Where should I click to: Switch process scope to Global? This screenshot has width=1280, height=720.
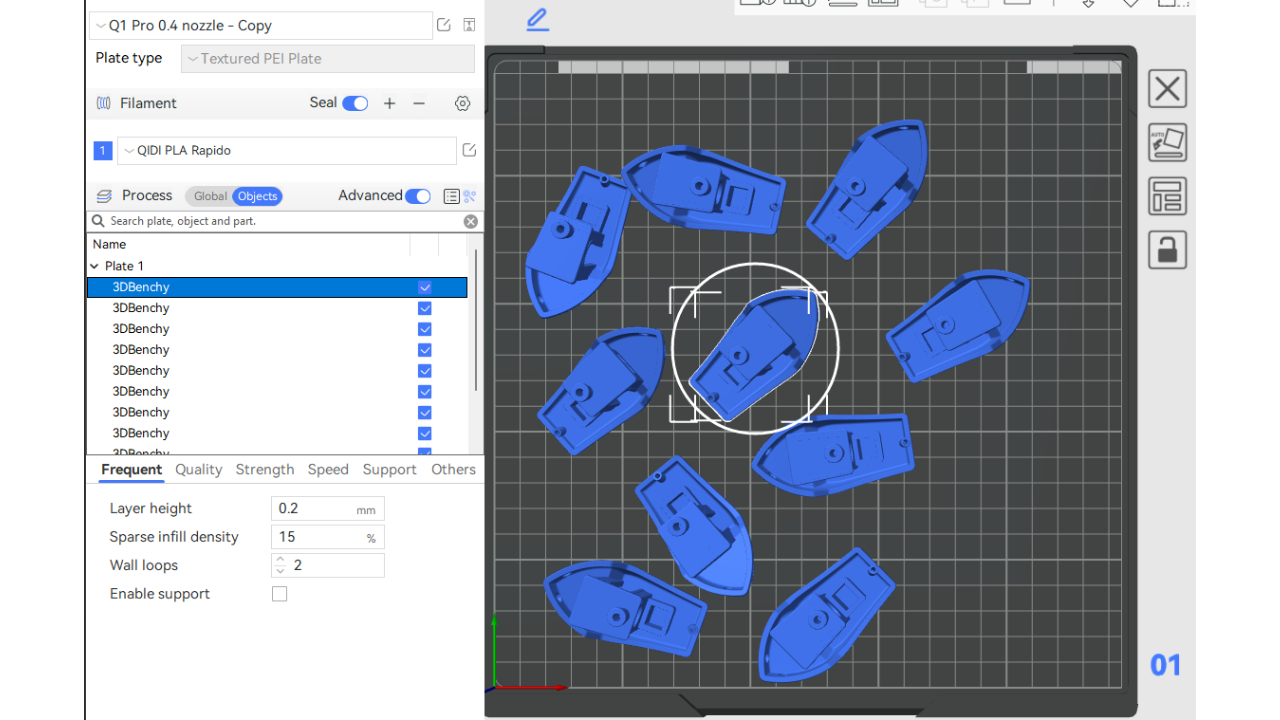[210, 196]
